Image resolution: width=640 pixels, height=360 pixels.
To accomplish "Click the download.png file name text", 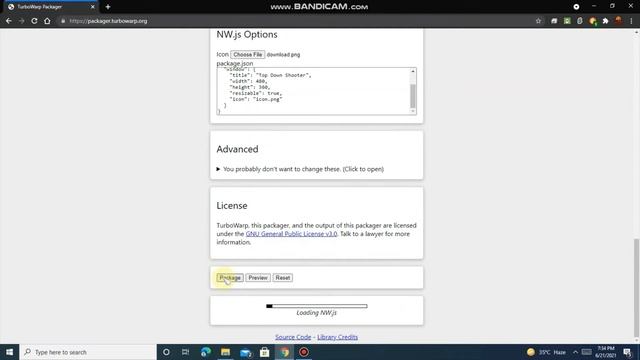I will point(283,55).
